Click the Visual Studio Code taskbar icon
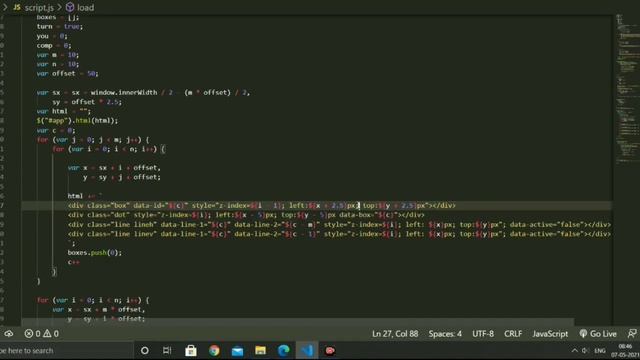This screenshot has height=360, width=640. pyautogui.click(x=307, y=351)
